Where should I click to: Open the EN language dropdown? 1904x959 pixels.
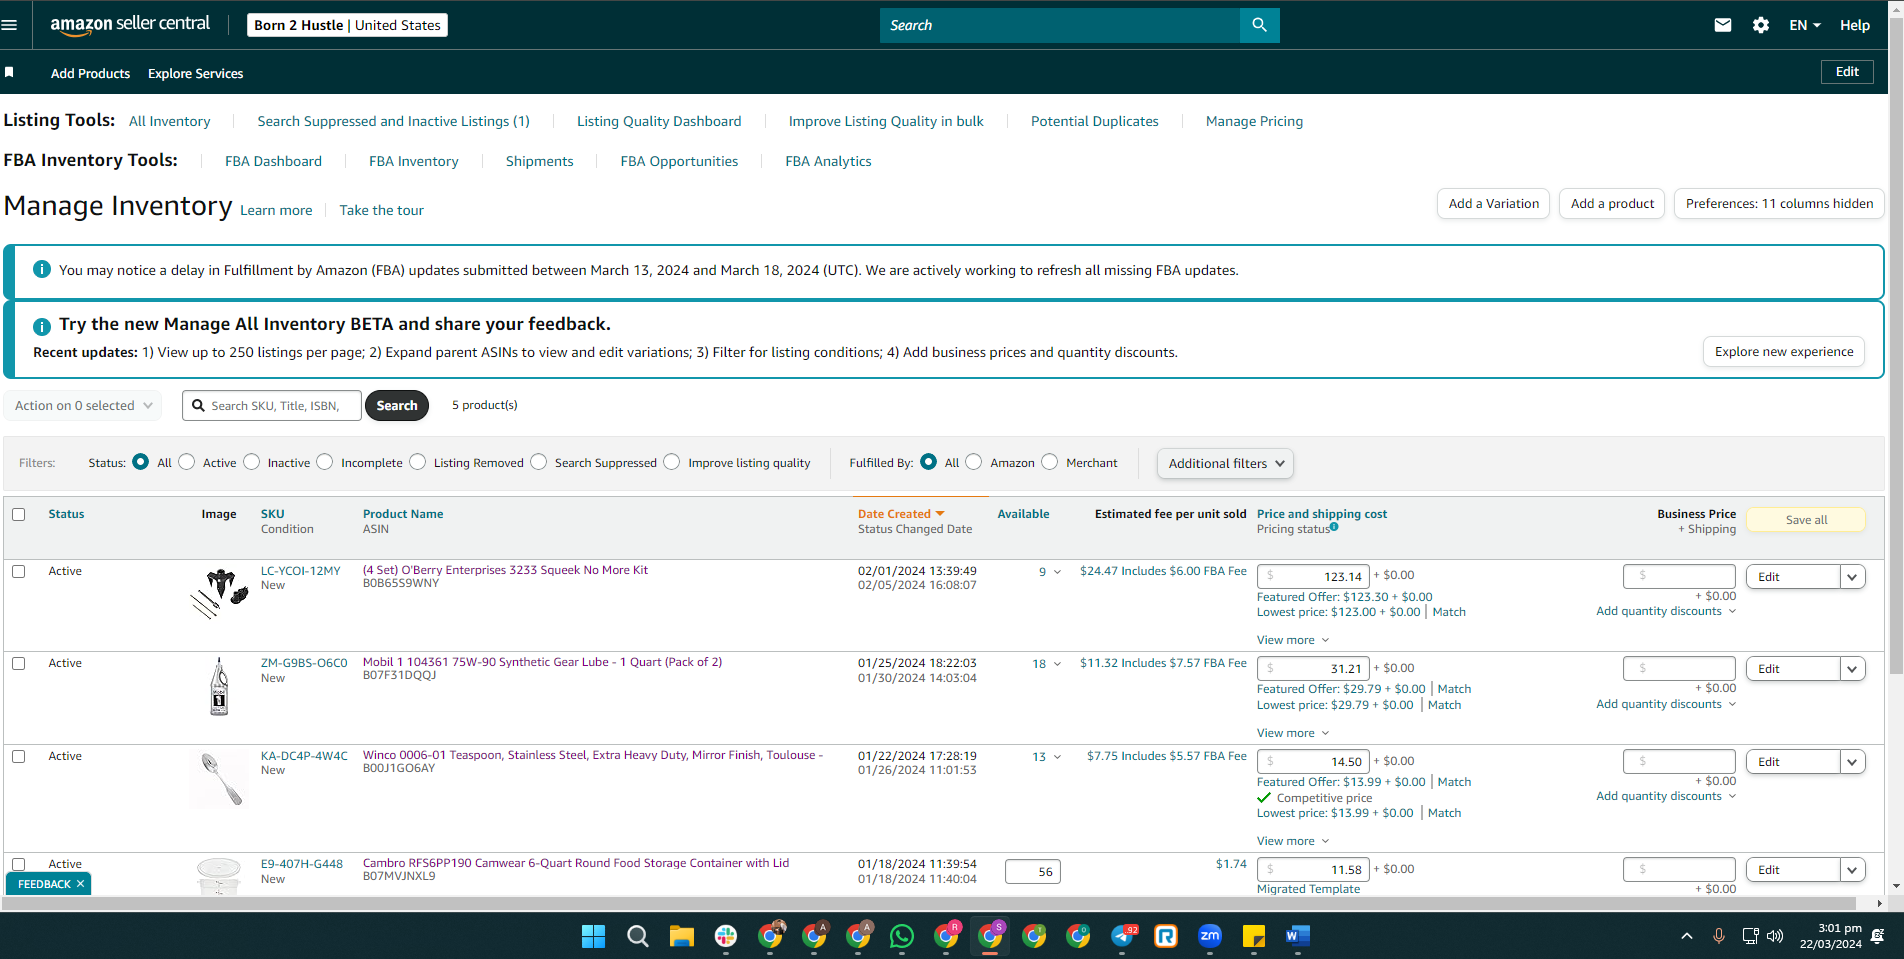[1805, 25]
